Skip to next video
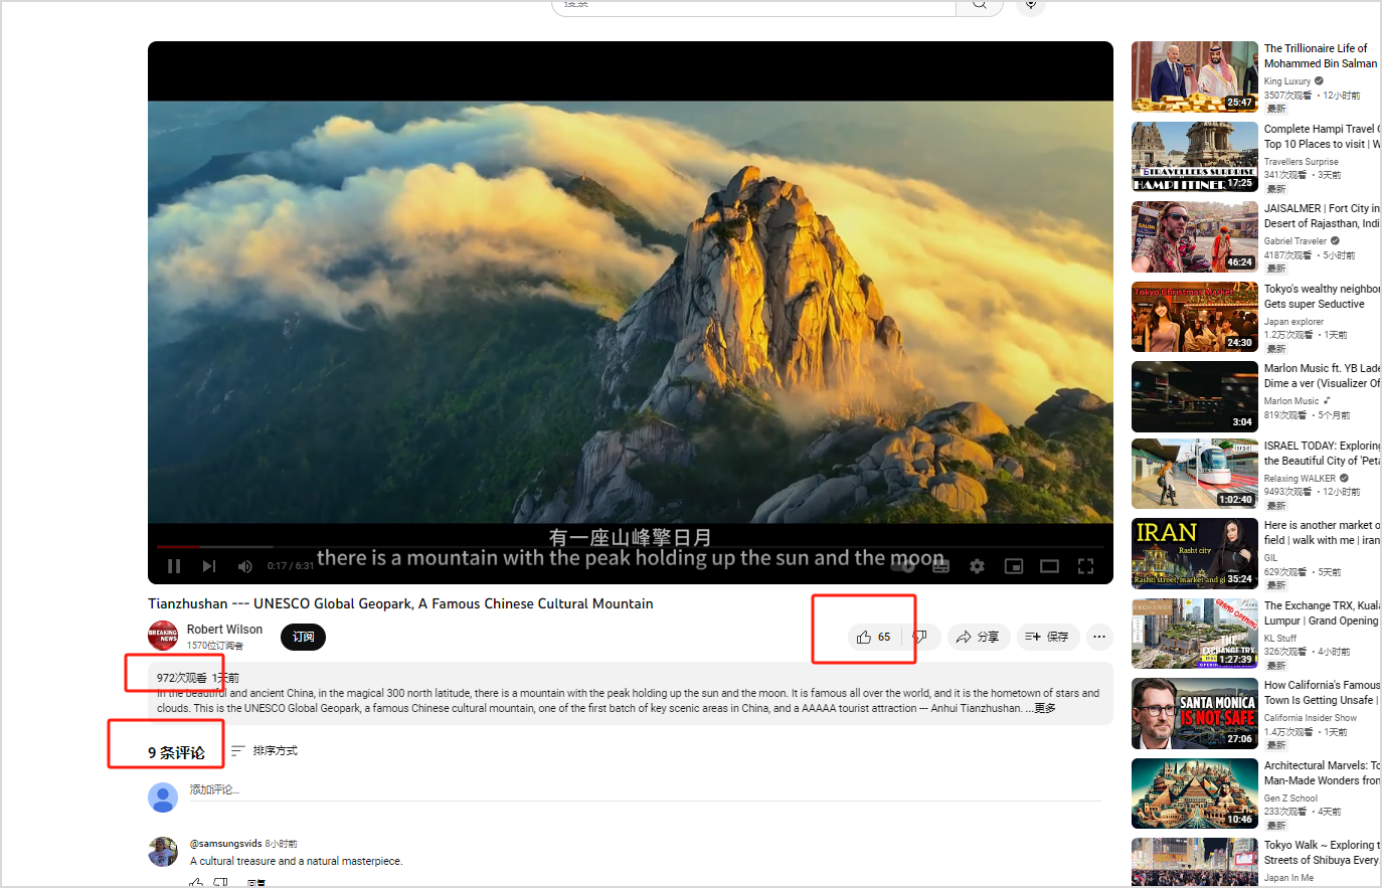The width and height of the screenshot is (1382, 888). pyautogui.click(x=209, y=566)
